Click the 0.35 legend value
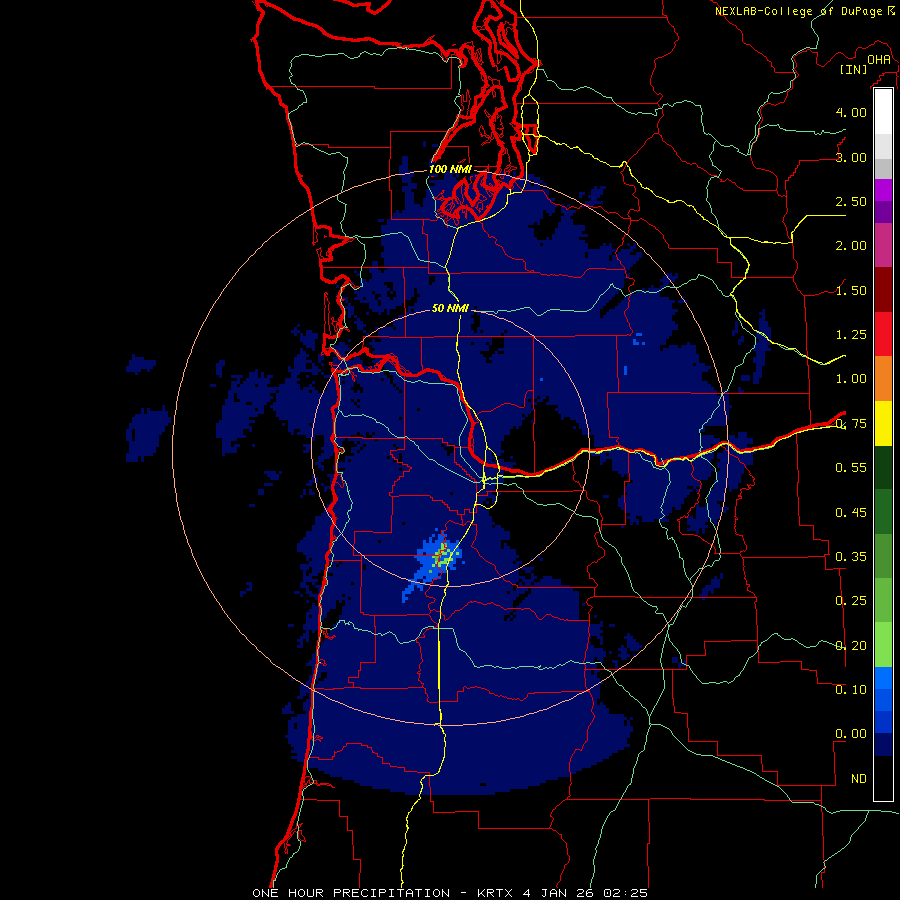900x900 pixels. click(x=851, y=557)
